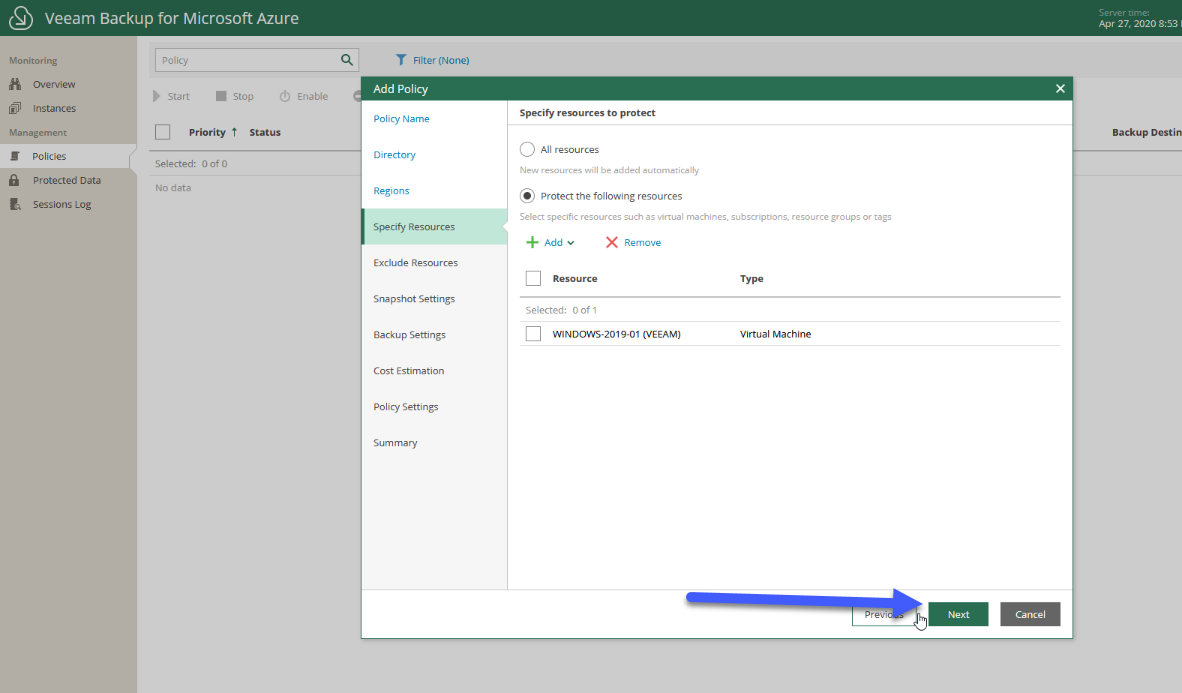The width and height of the screenshot is (1182, 693).
Task: Click the search magnifier icon
Action: pyautogui.click(x=347, y=60)
